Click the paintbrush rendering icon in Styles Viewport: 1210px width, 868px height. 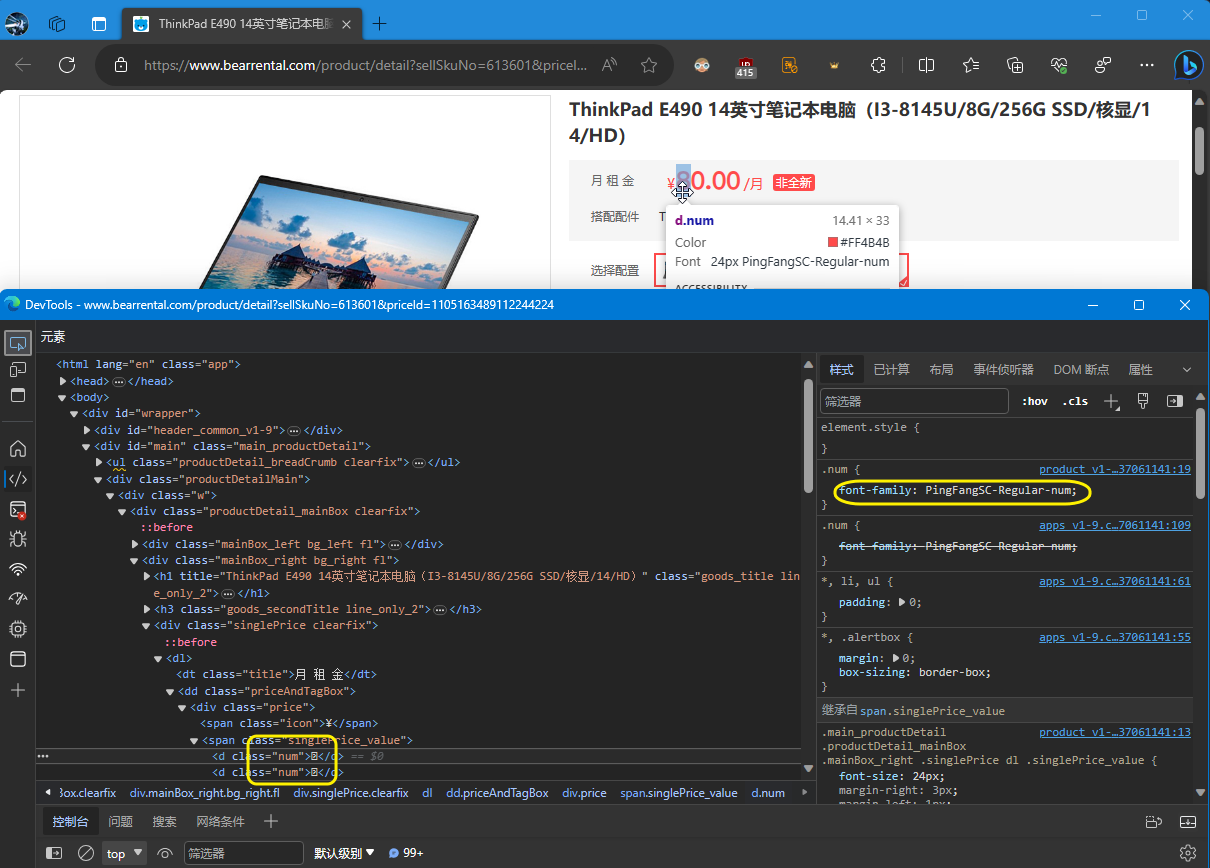(x=1143, y=401)
